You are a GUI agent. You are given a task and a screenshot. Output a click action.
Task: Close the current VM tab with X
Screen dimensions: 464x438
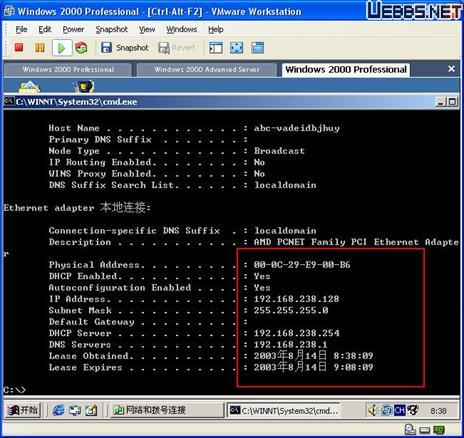click(451, 69)
